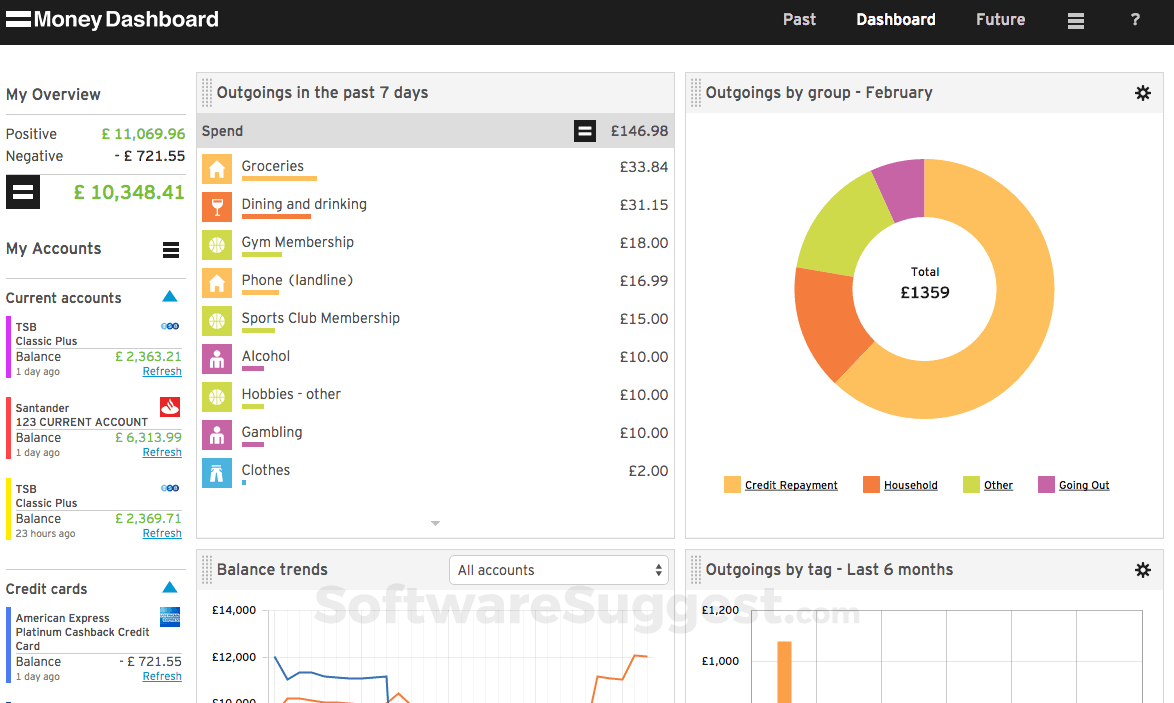
Task: Open settings gear on Outgoings by tag panel
Action: tap(1143, 569)
